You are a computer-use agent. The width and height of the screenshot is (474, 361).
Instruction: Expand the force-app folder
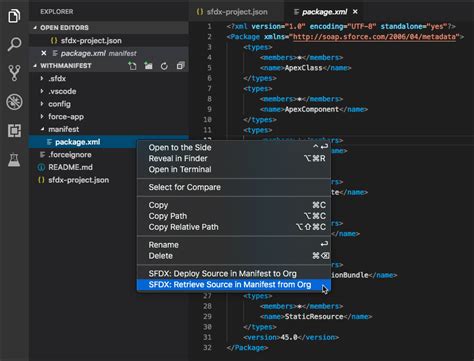pos(42,116)
